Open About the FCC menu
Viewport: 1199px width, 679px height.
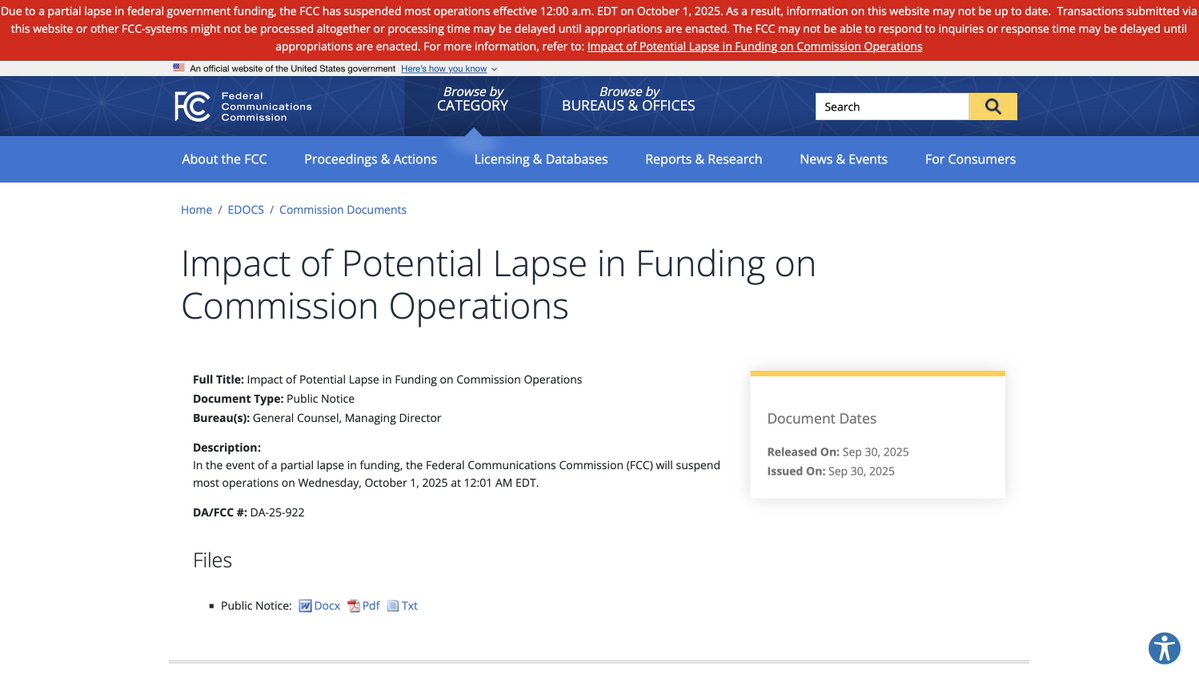pyautogui.click(x=224, y=159)
